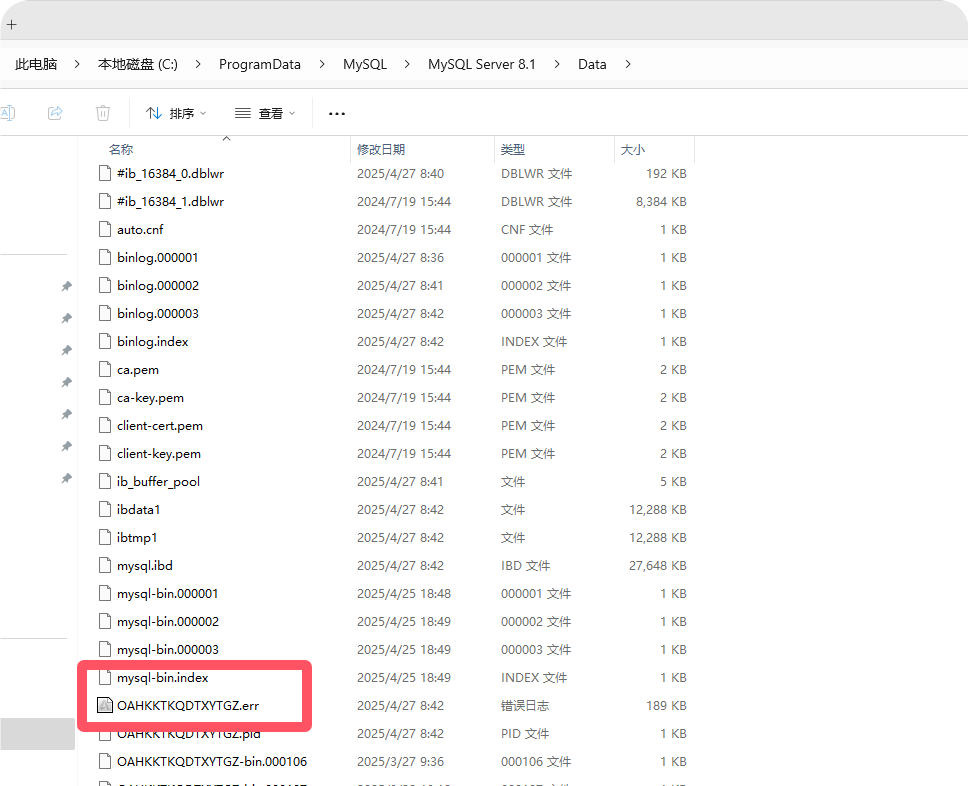
Task: Expand the chevron after Data in breadcrumb
Action: (627, 63)
